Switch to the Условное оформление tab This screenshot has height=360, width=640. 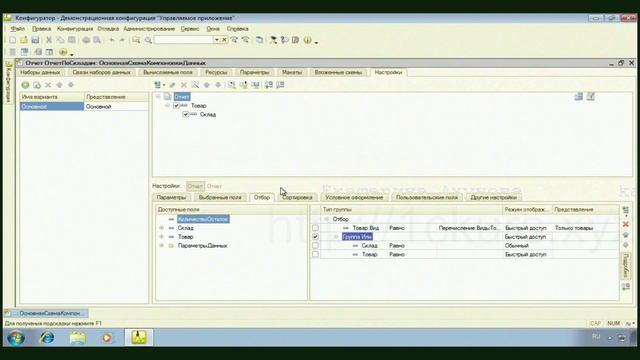click(354, 198)
